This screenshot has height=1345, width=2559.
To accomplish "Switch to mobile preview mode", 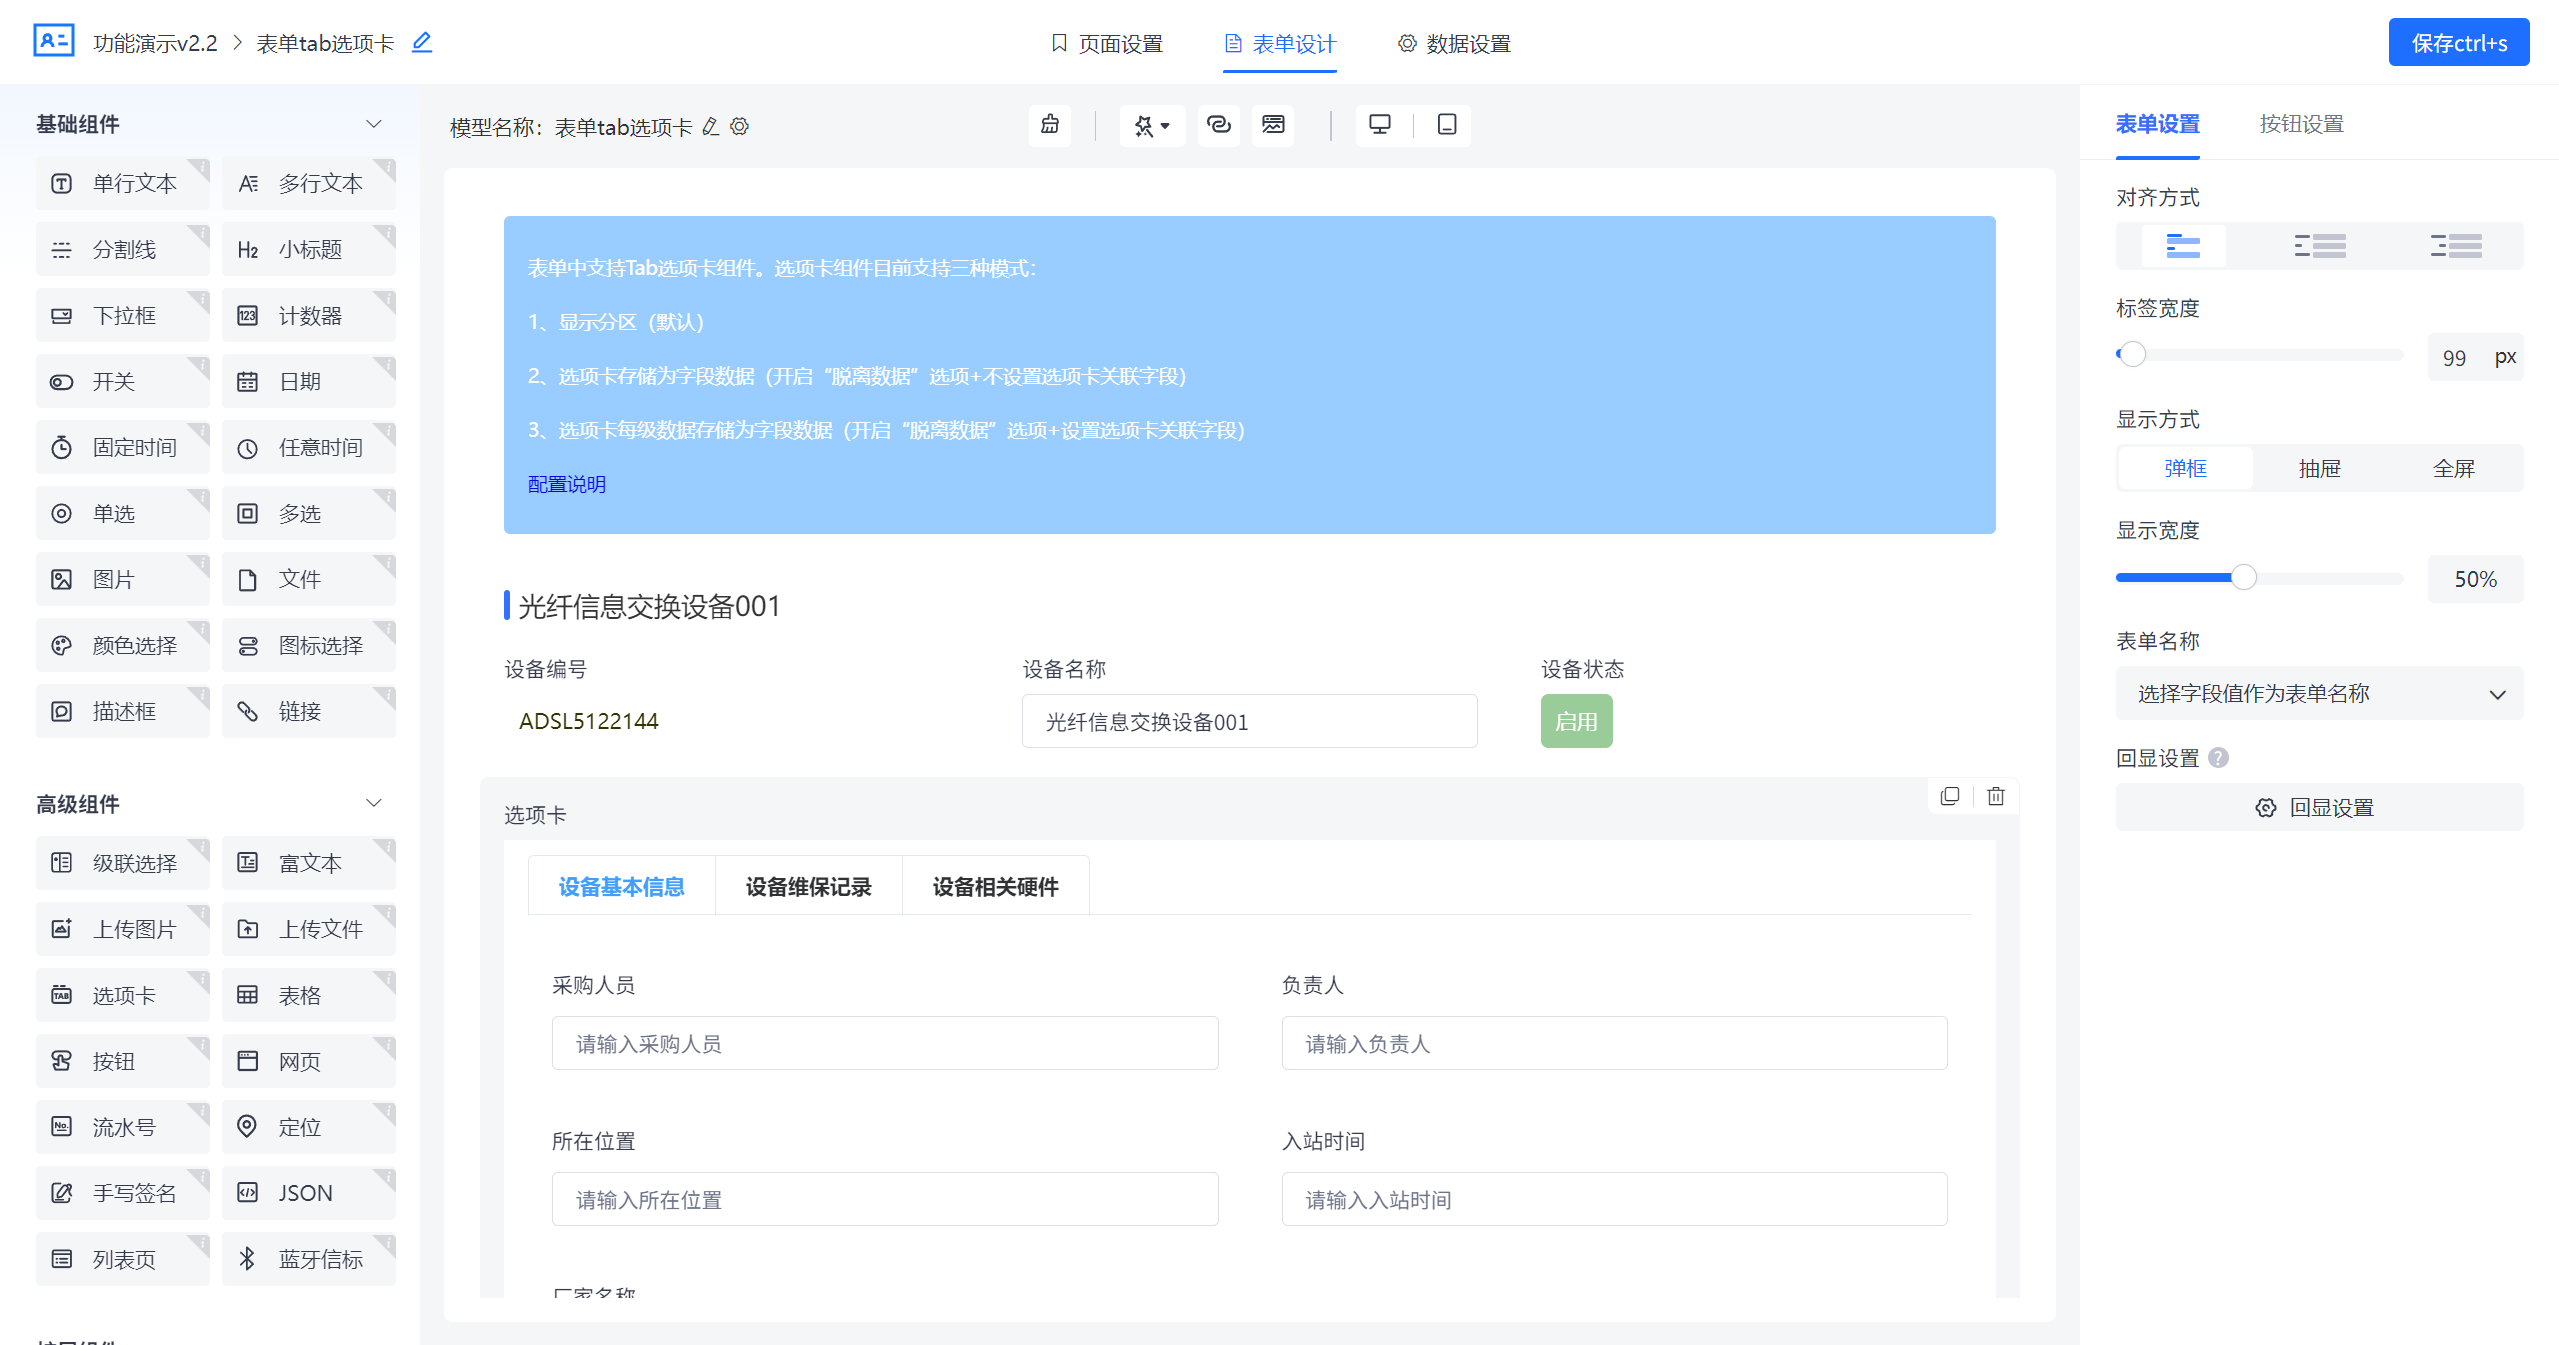I will click(x=1446, y=126).
